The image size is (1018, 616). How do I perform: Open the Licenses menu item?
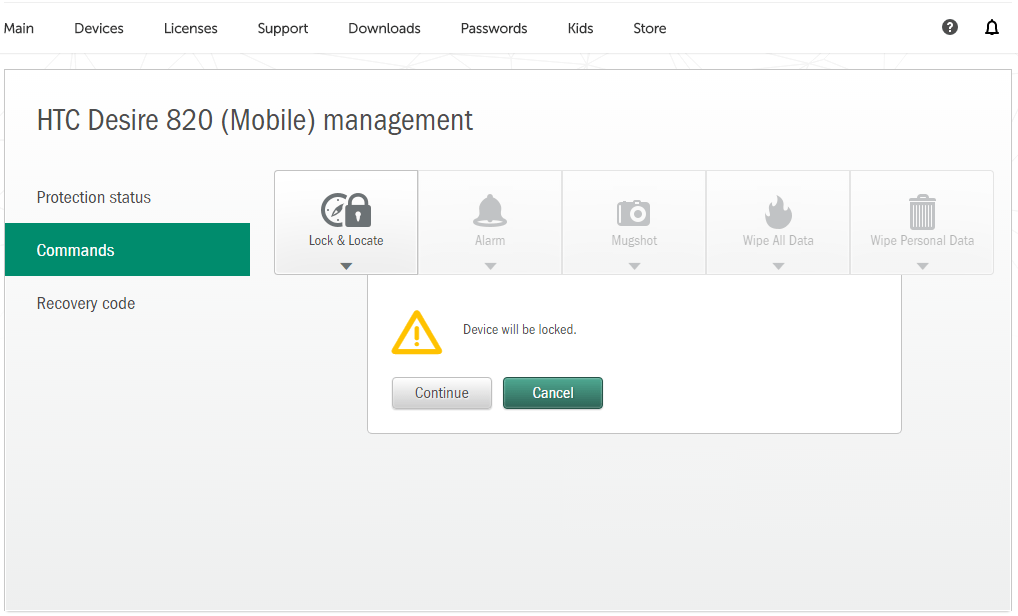[x=190, y=29]
